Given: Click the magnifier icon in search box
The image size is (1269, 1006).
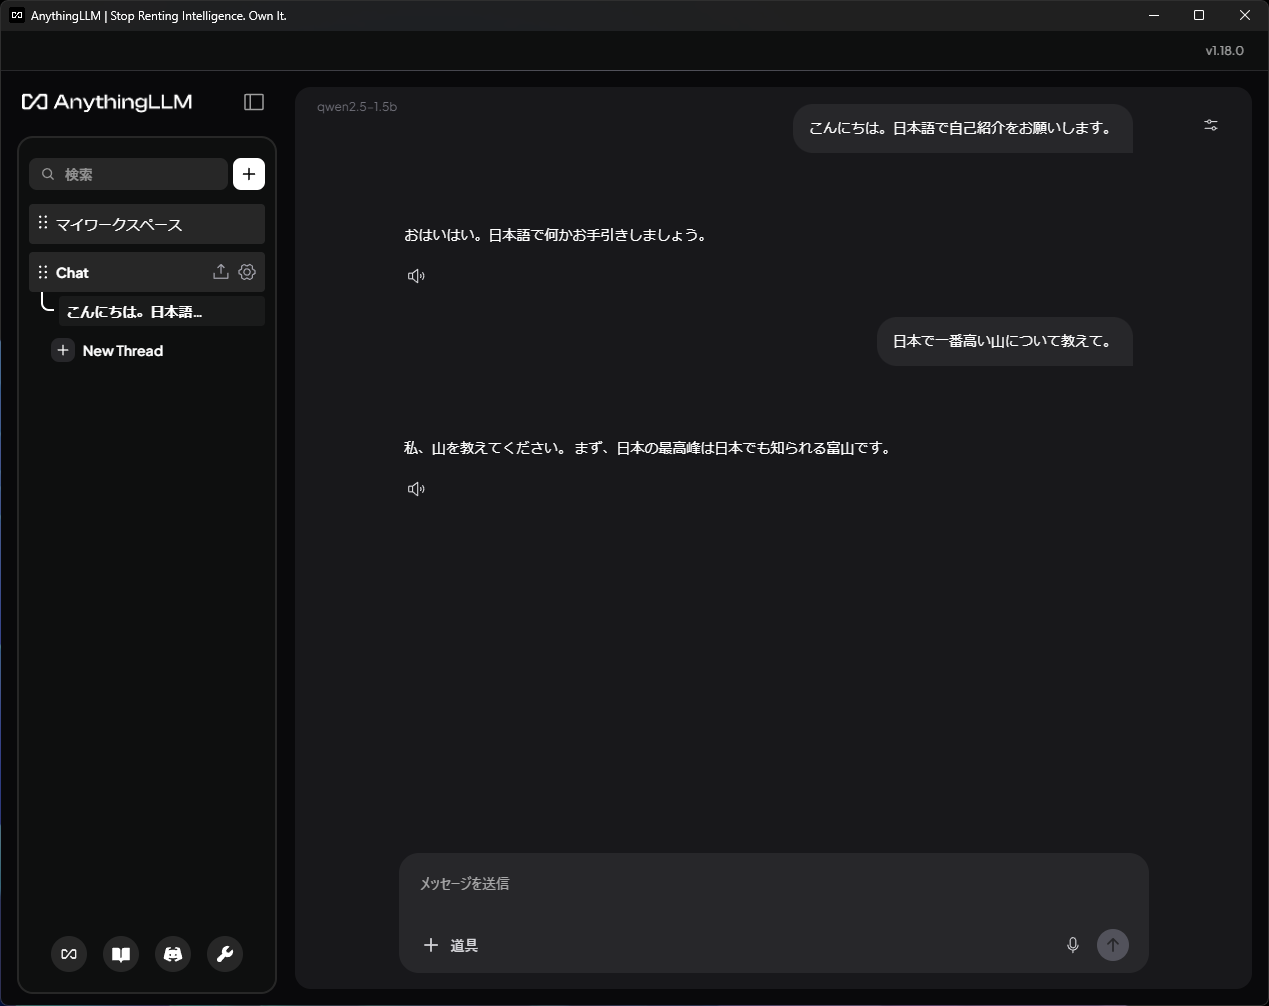Looking at the screenshot, I should [48, 174].
